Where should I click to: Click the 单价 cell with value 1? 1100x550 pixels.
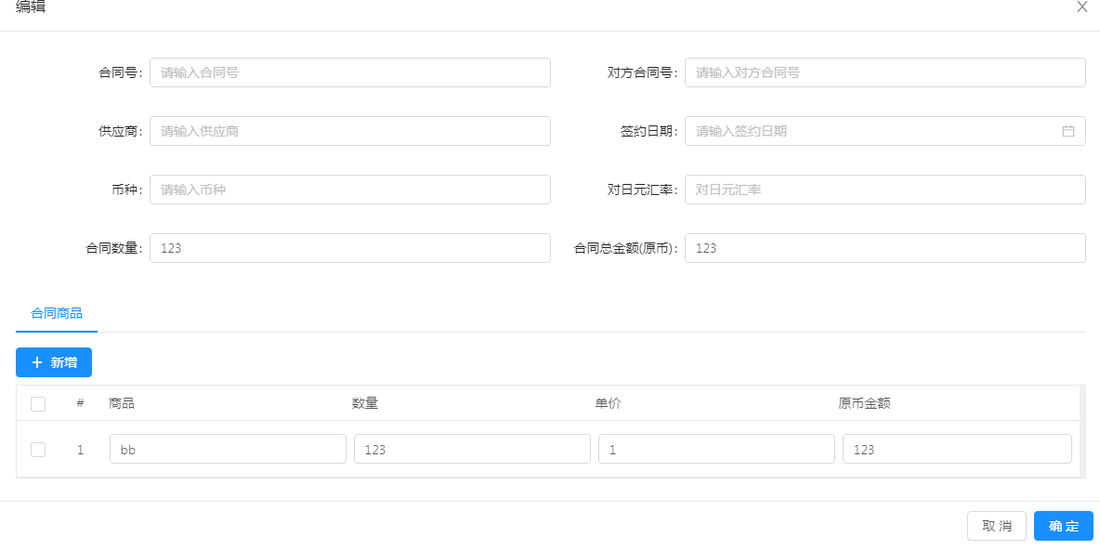tap(716, 449)
